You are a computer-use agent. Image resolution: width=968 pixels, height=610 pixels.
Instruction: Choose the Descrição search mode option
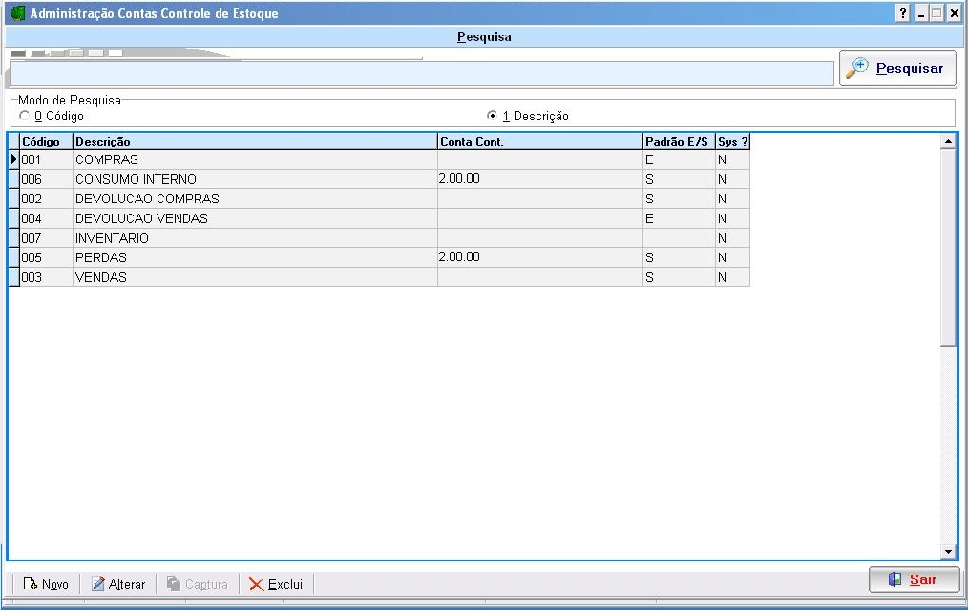point(492,116)
